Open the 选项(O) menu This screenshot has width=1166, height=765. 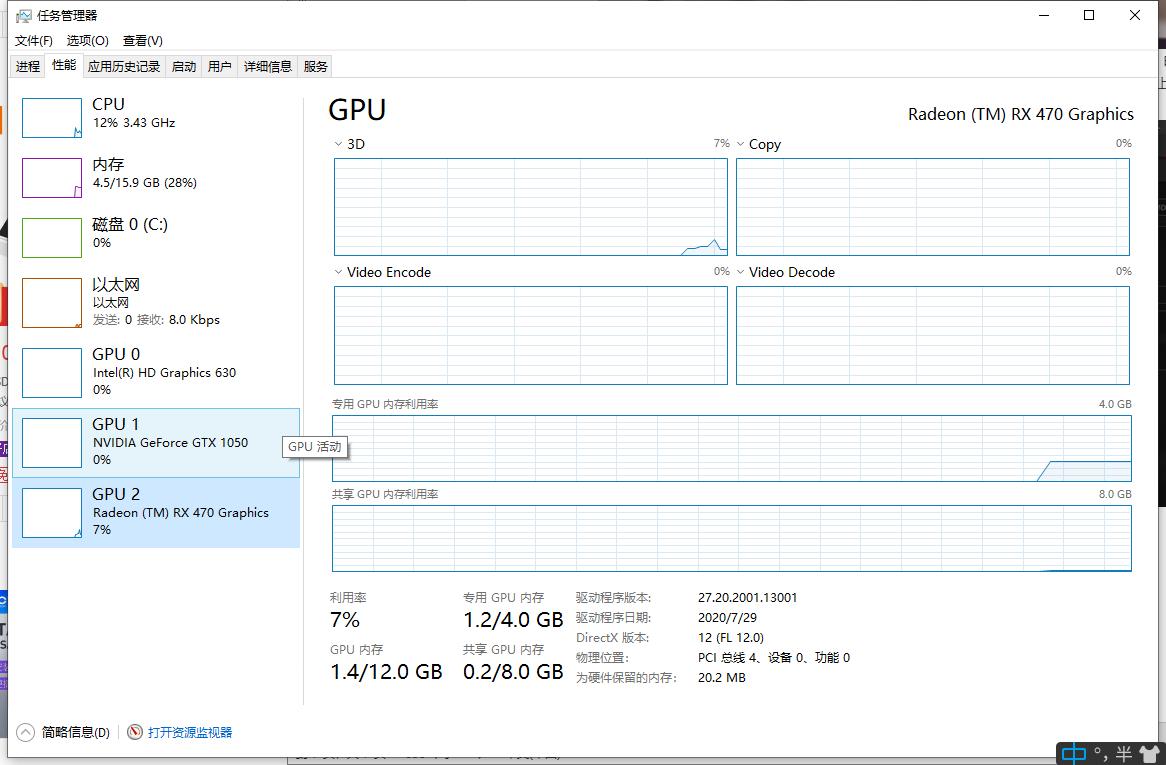87,41
